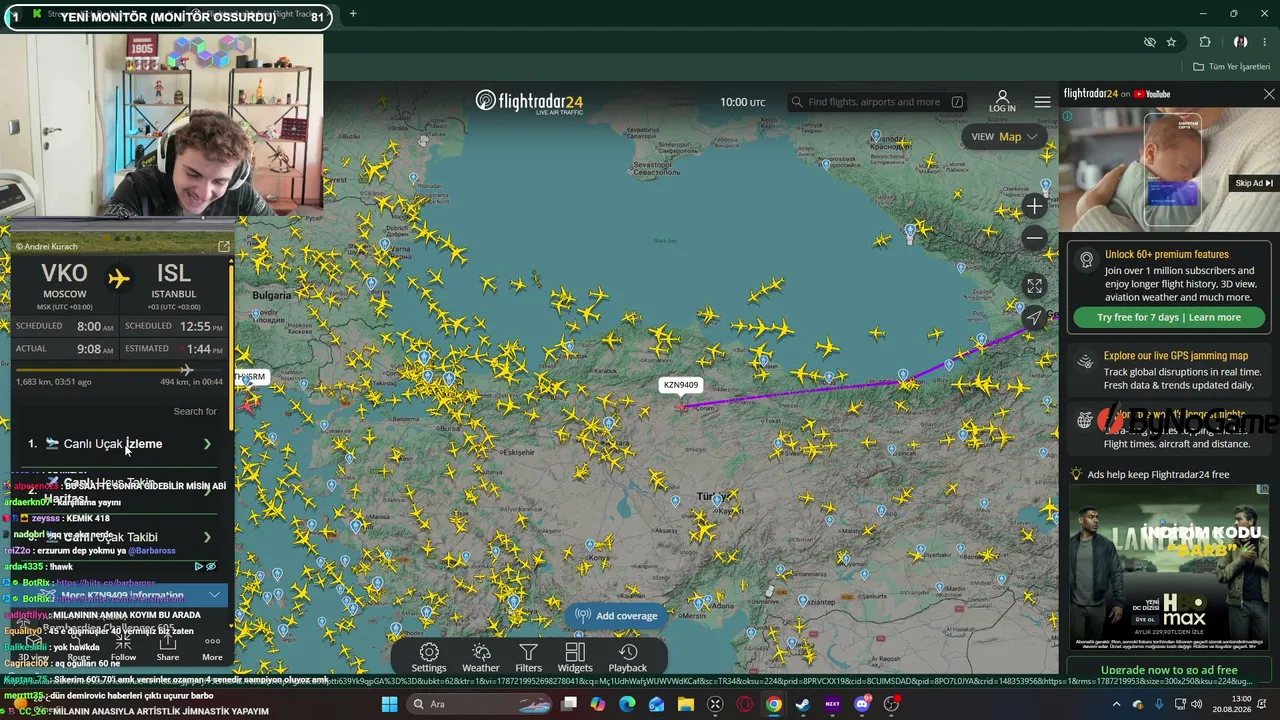Open Discord from the taskbar
Viewport: 1280px width, 720px height.
tap(862, 704)
